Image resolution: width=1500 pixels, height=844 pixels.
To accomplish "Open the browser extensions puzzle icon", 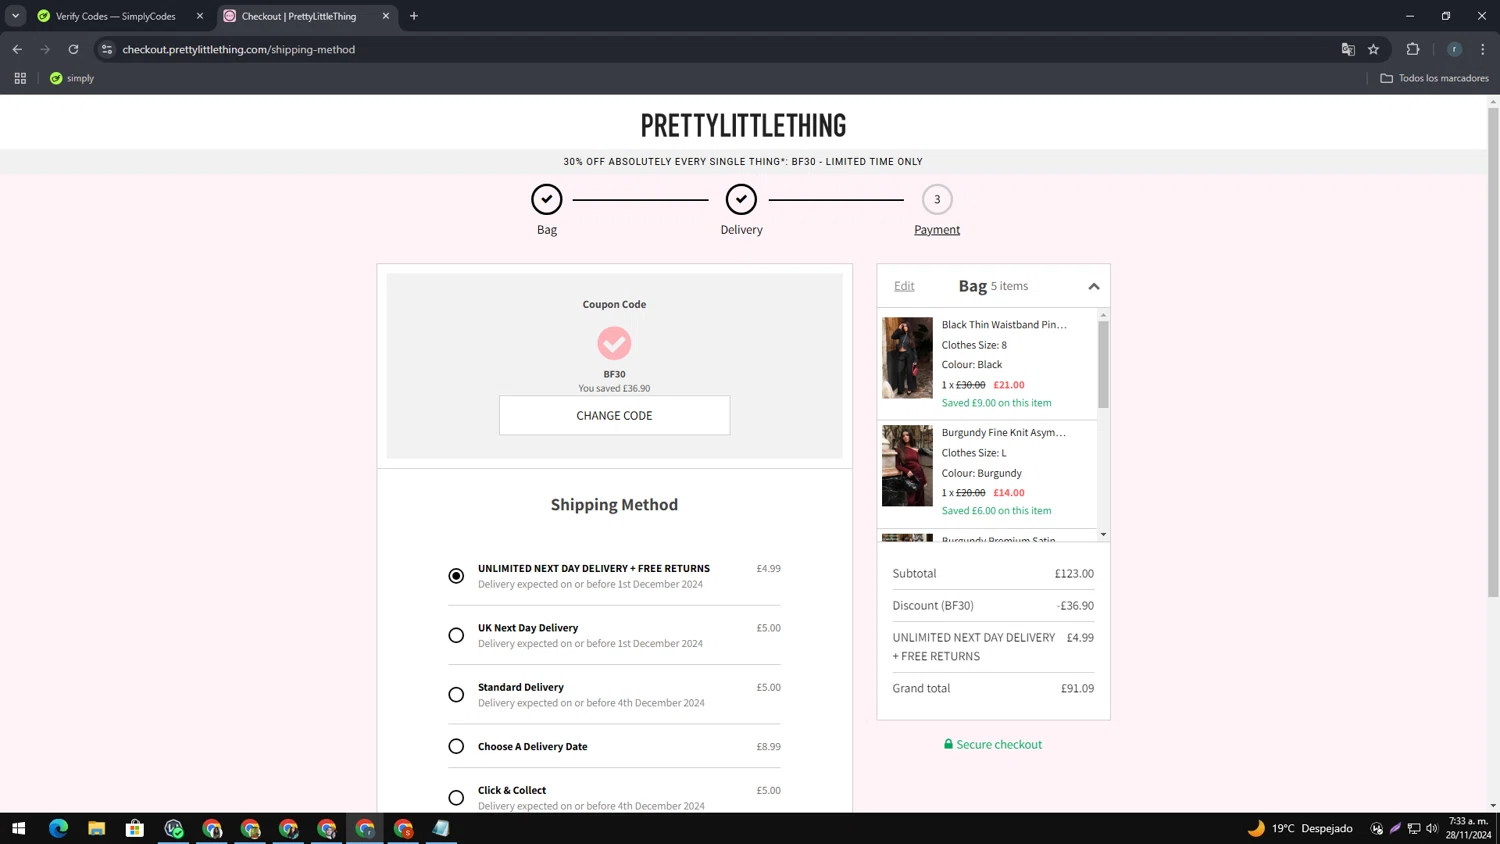I will 1413,49.
